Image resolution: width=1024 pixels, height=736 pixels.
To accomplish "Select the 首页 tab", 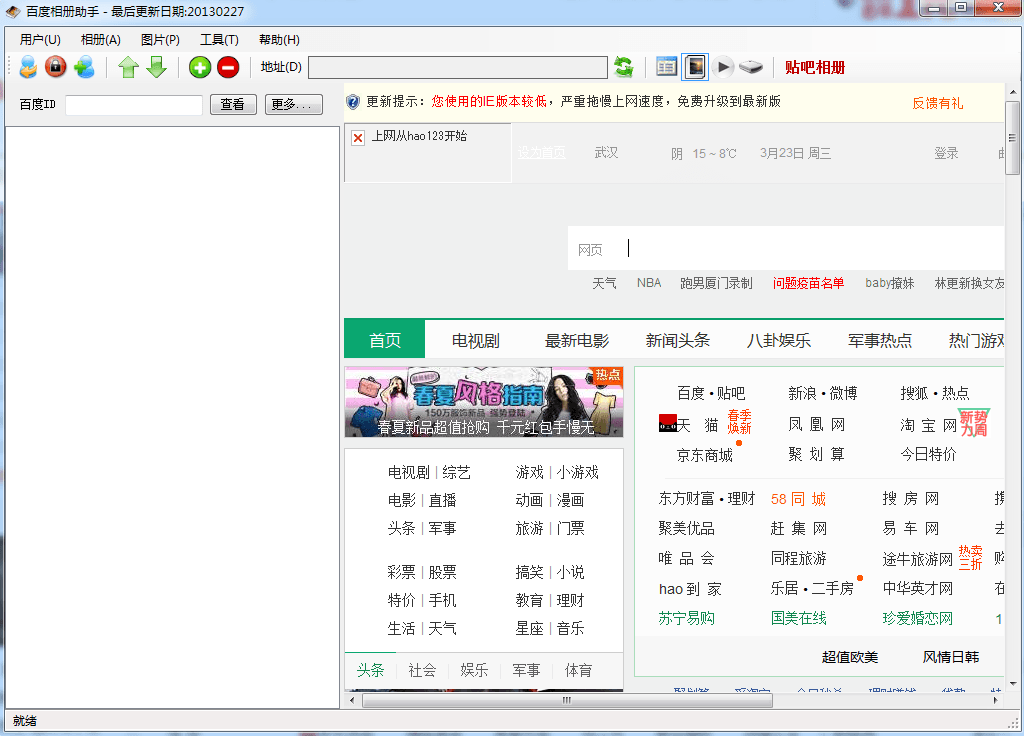I will [x=385, y=340].
